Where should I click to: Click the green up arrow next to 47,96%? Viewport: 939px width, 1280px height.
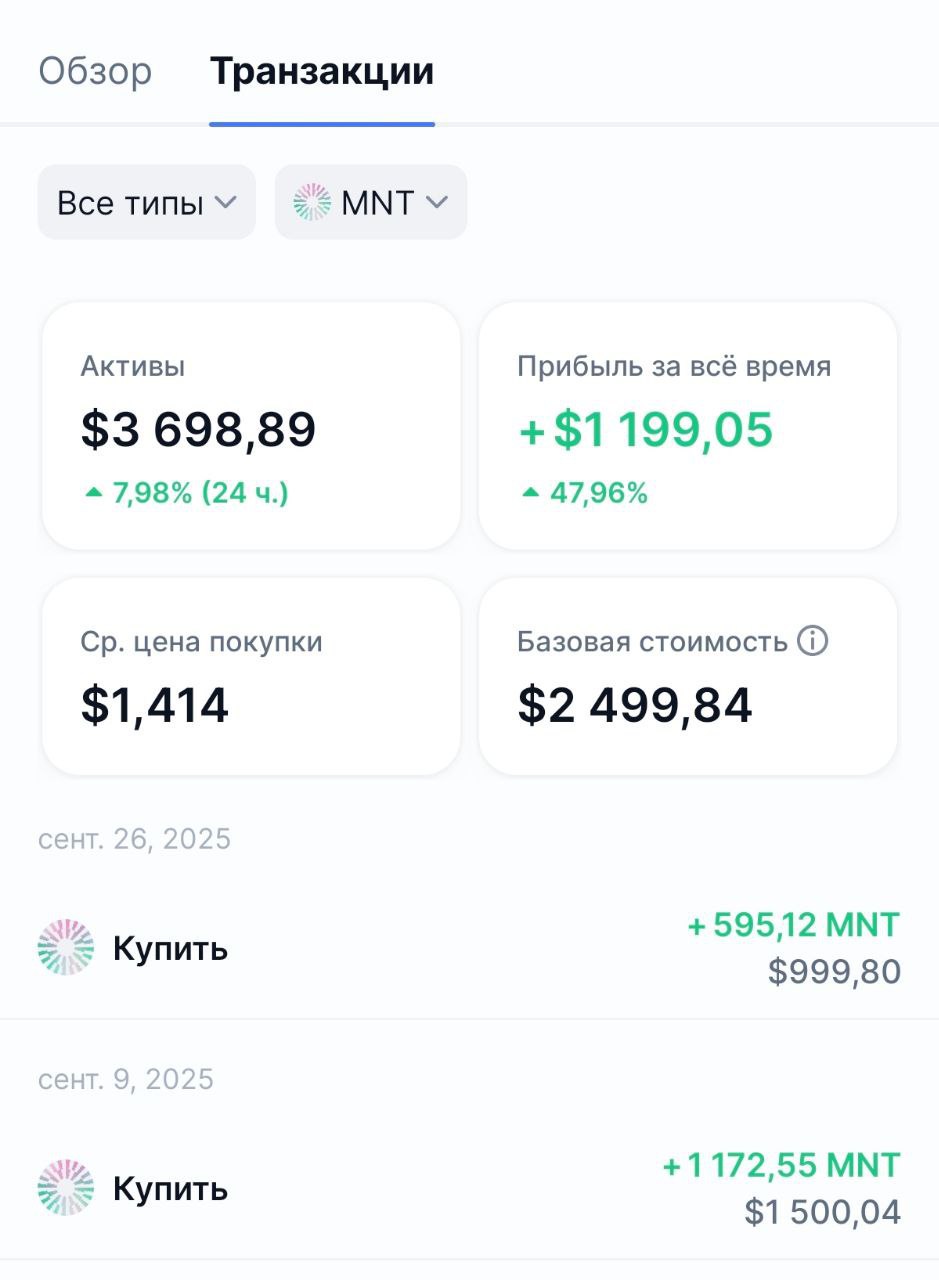[531, 493]
